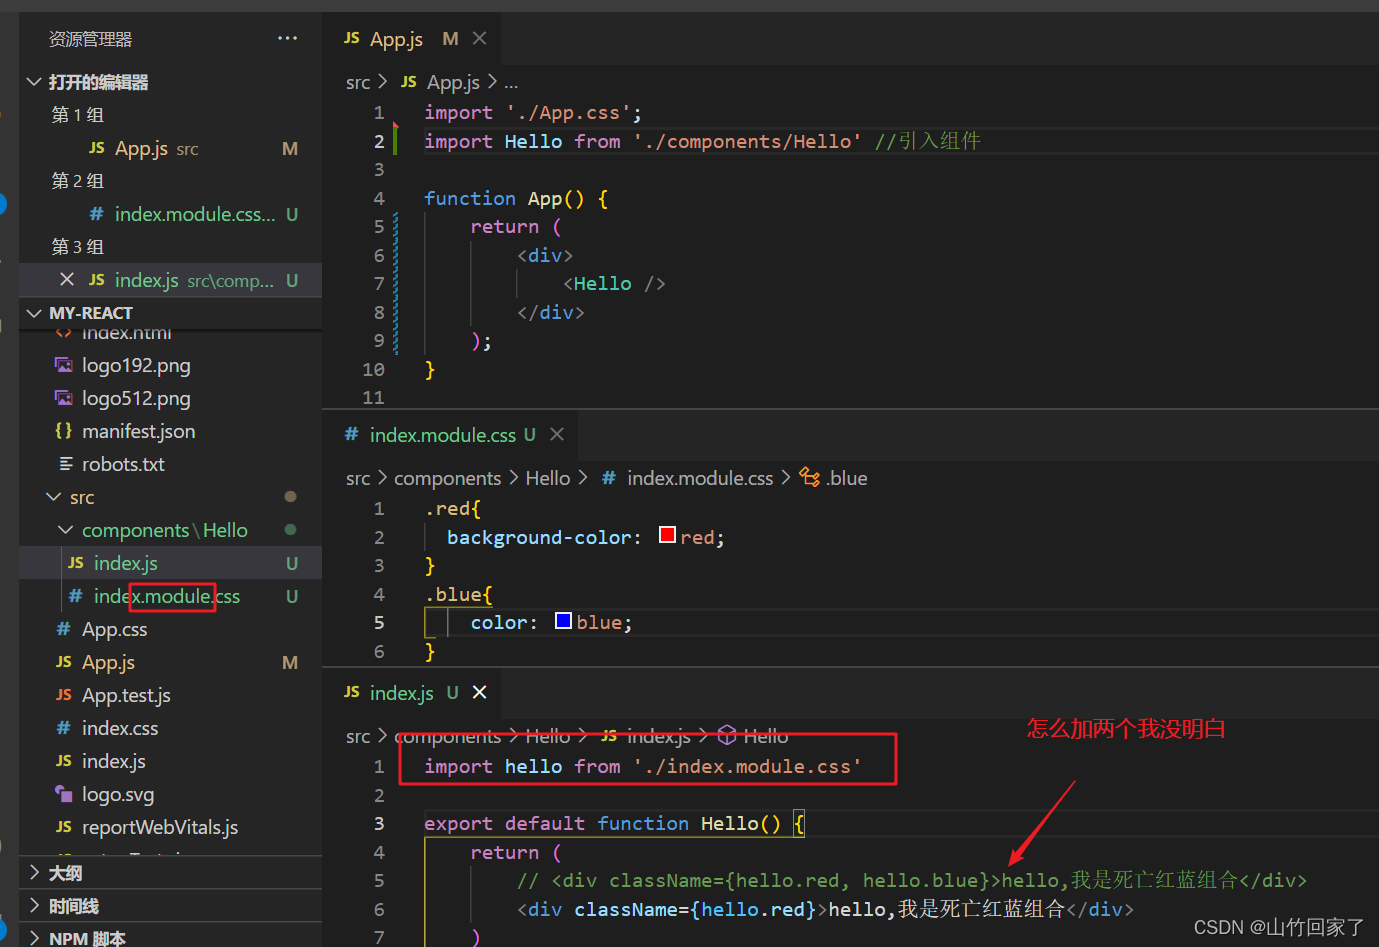This screenshot has width=1379, height=947.
Task: Click the App.test.js JS file icon
Action: [x=64, y=695]
